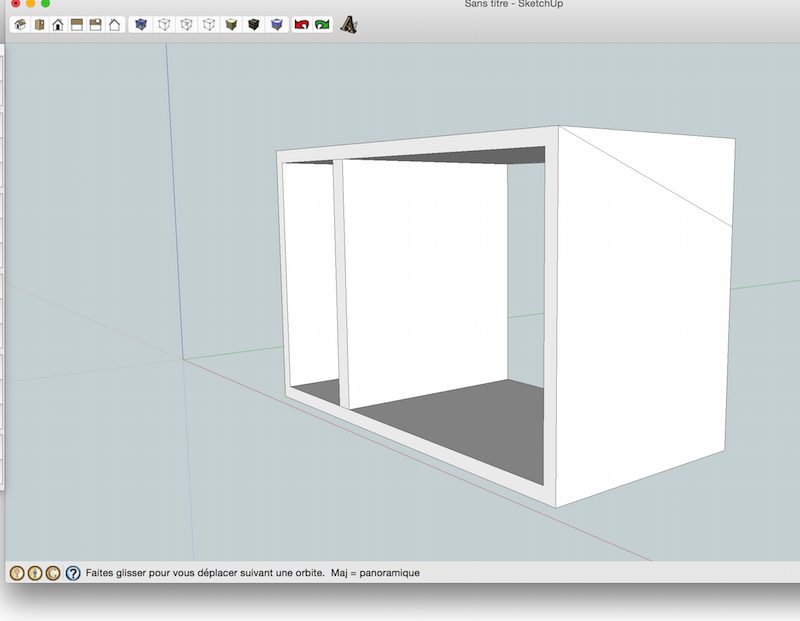Toggle the X-ray face style
Viewport: 800px width, 621px height.
point(141,24)
